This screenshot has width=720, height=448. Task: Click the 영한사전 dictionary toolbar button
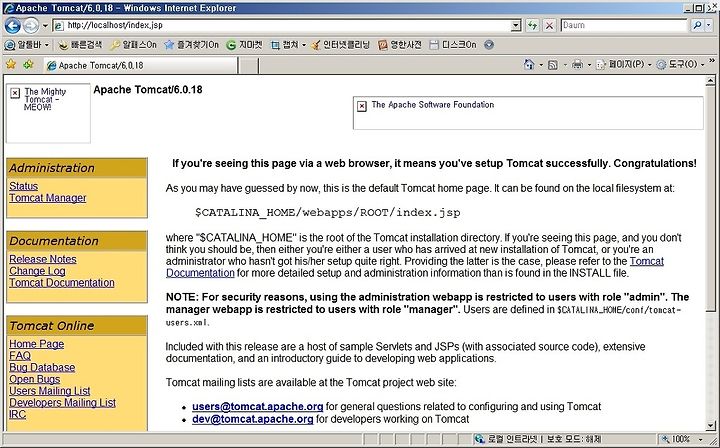[400, 45]
